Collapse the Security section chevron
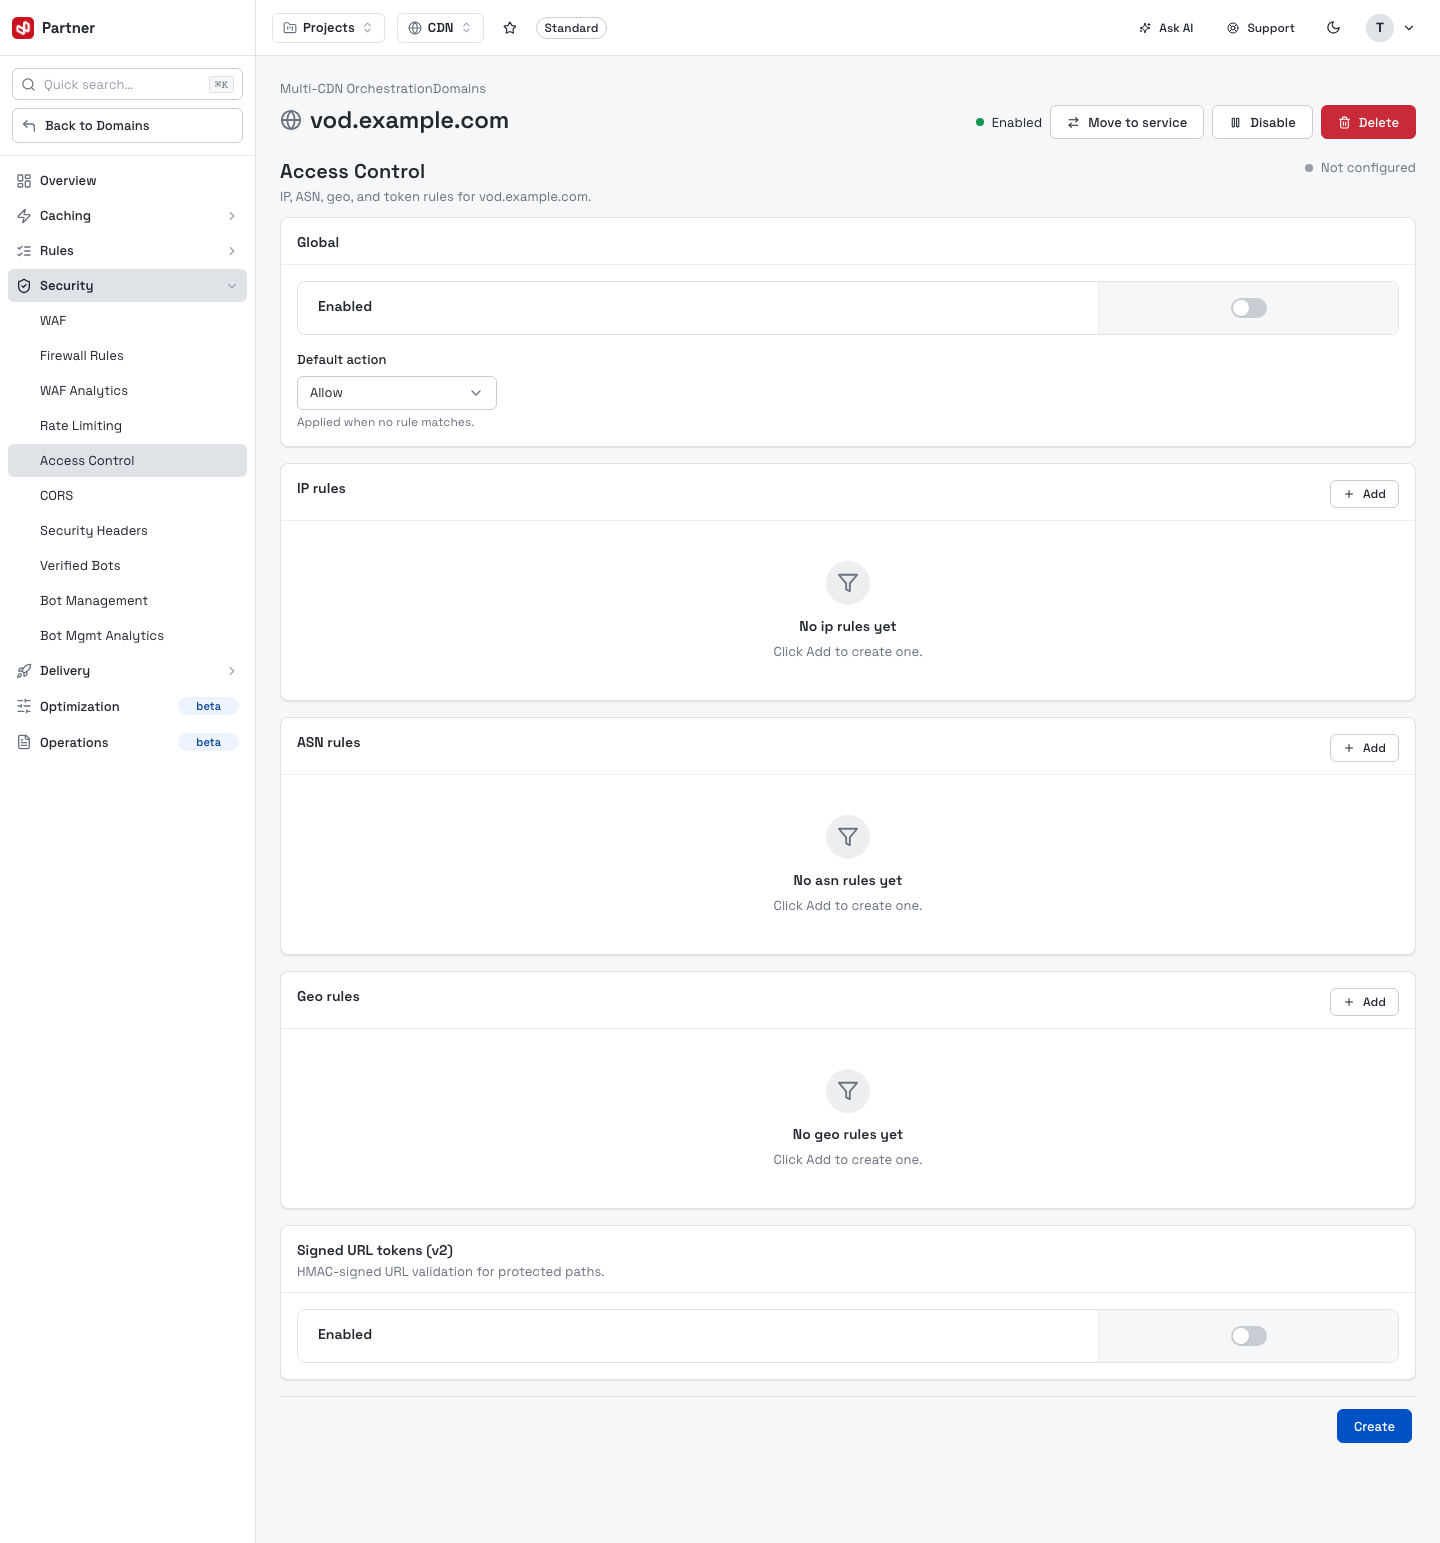 (232, 286)
